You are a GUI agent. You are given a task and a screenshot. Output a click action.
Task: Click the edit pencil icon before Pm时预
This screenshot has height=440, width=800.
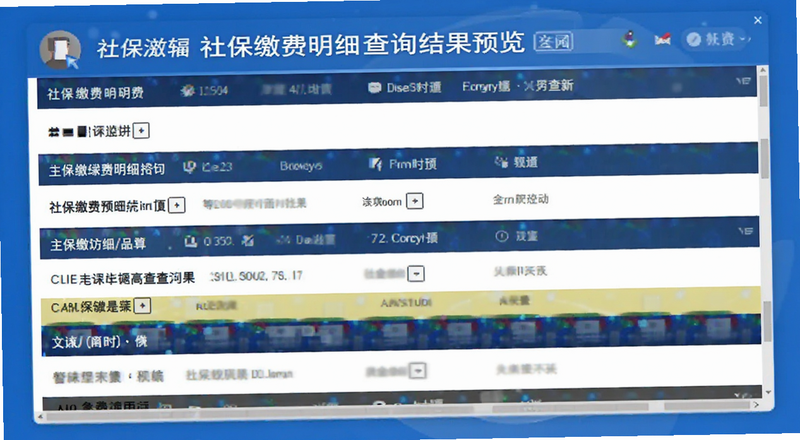tap(376, 164)
